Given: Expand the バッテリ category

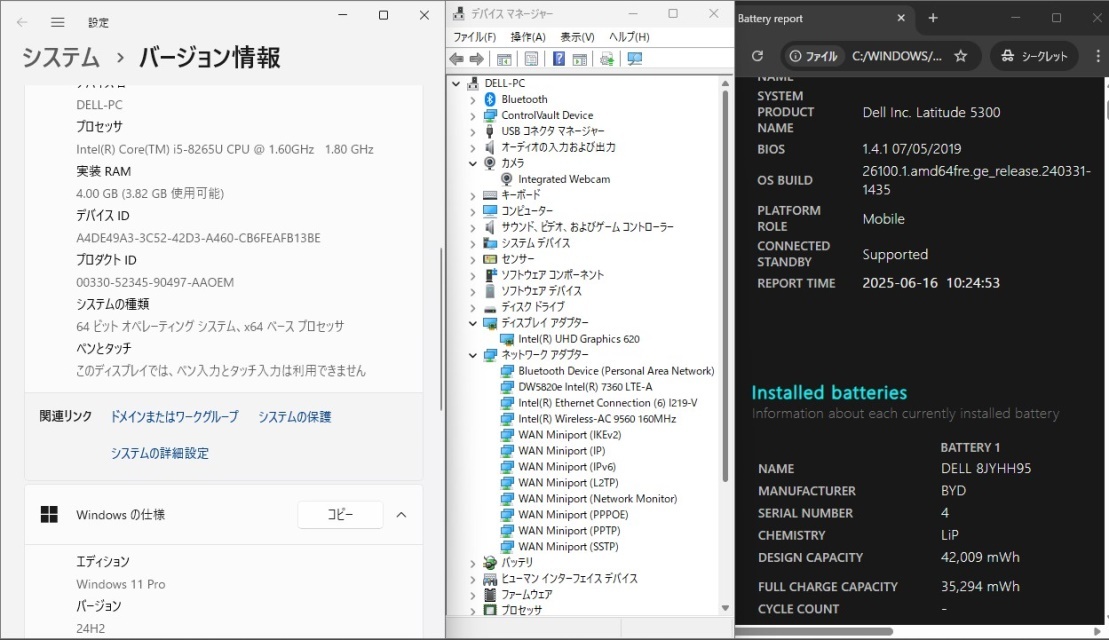Looking at the screenshot, I should click(473, 564).
